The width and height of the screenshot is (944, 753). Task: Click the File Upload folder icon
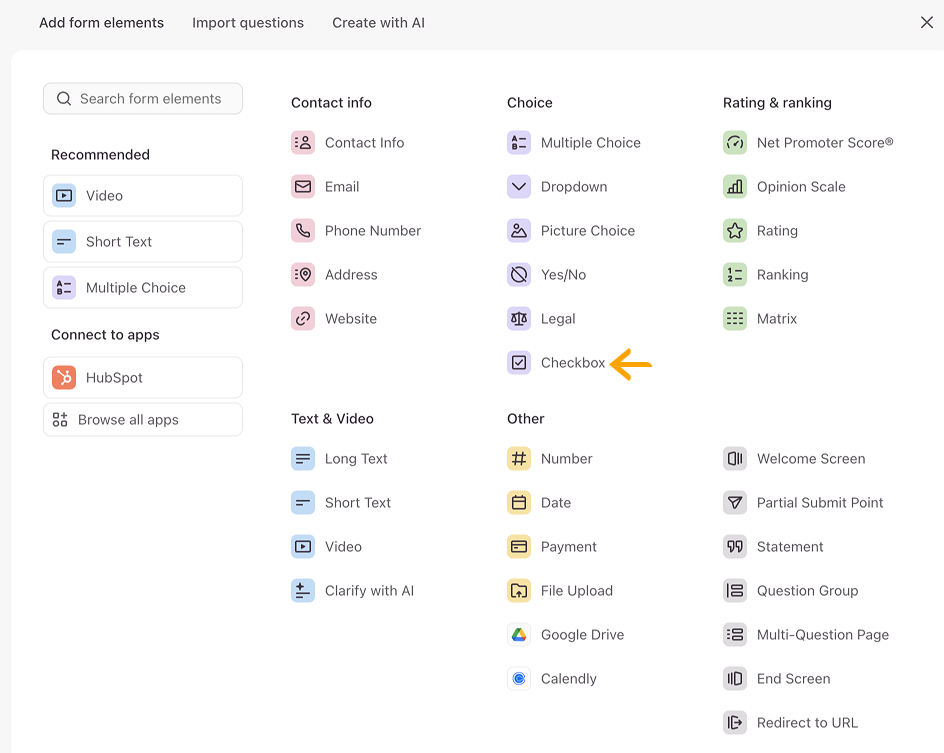[x=519, y=590]
